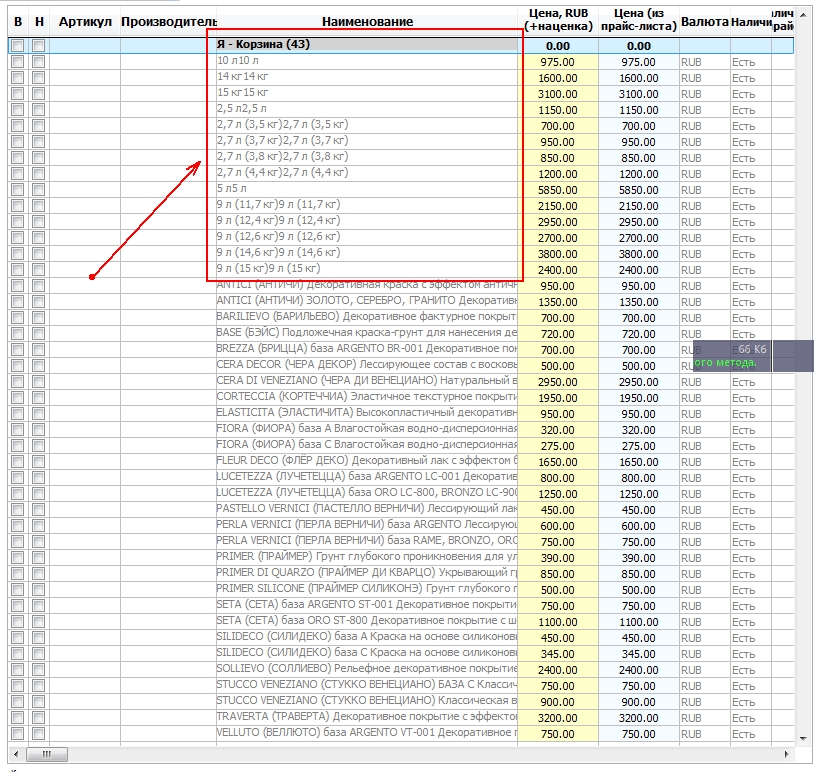Select the PRIMER (ПРАЙМЕР) Грунт глубокого row
814x772 pixels.
tap(401, 558)
